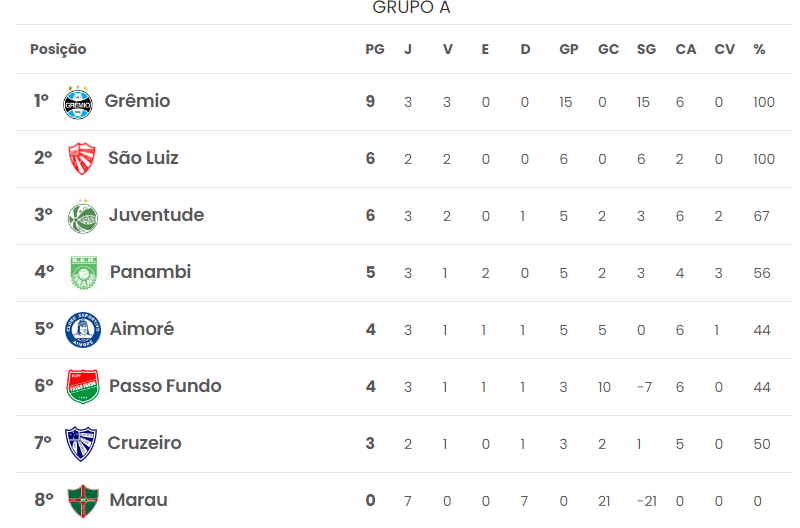Select the GP column header
The image size is (800, 528).
[568, 49]
